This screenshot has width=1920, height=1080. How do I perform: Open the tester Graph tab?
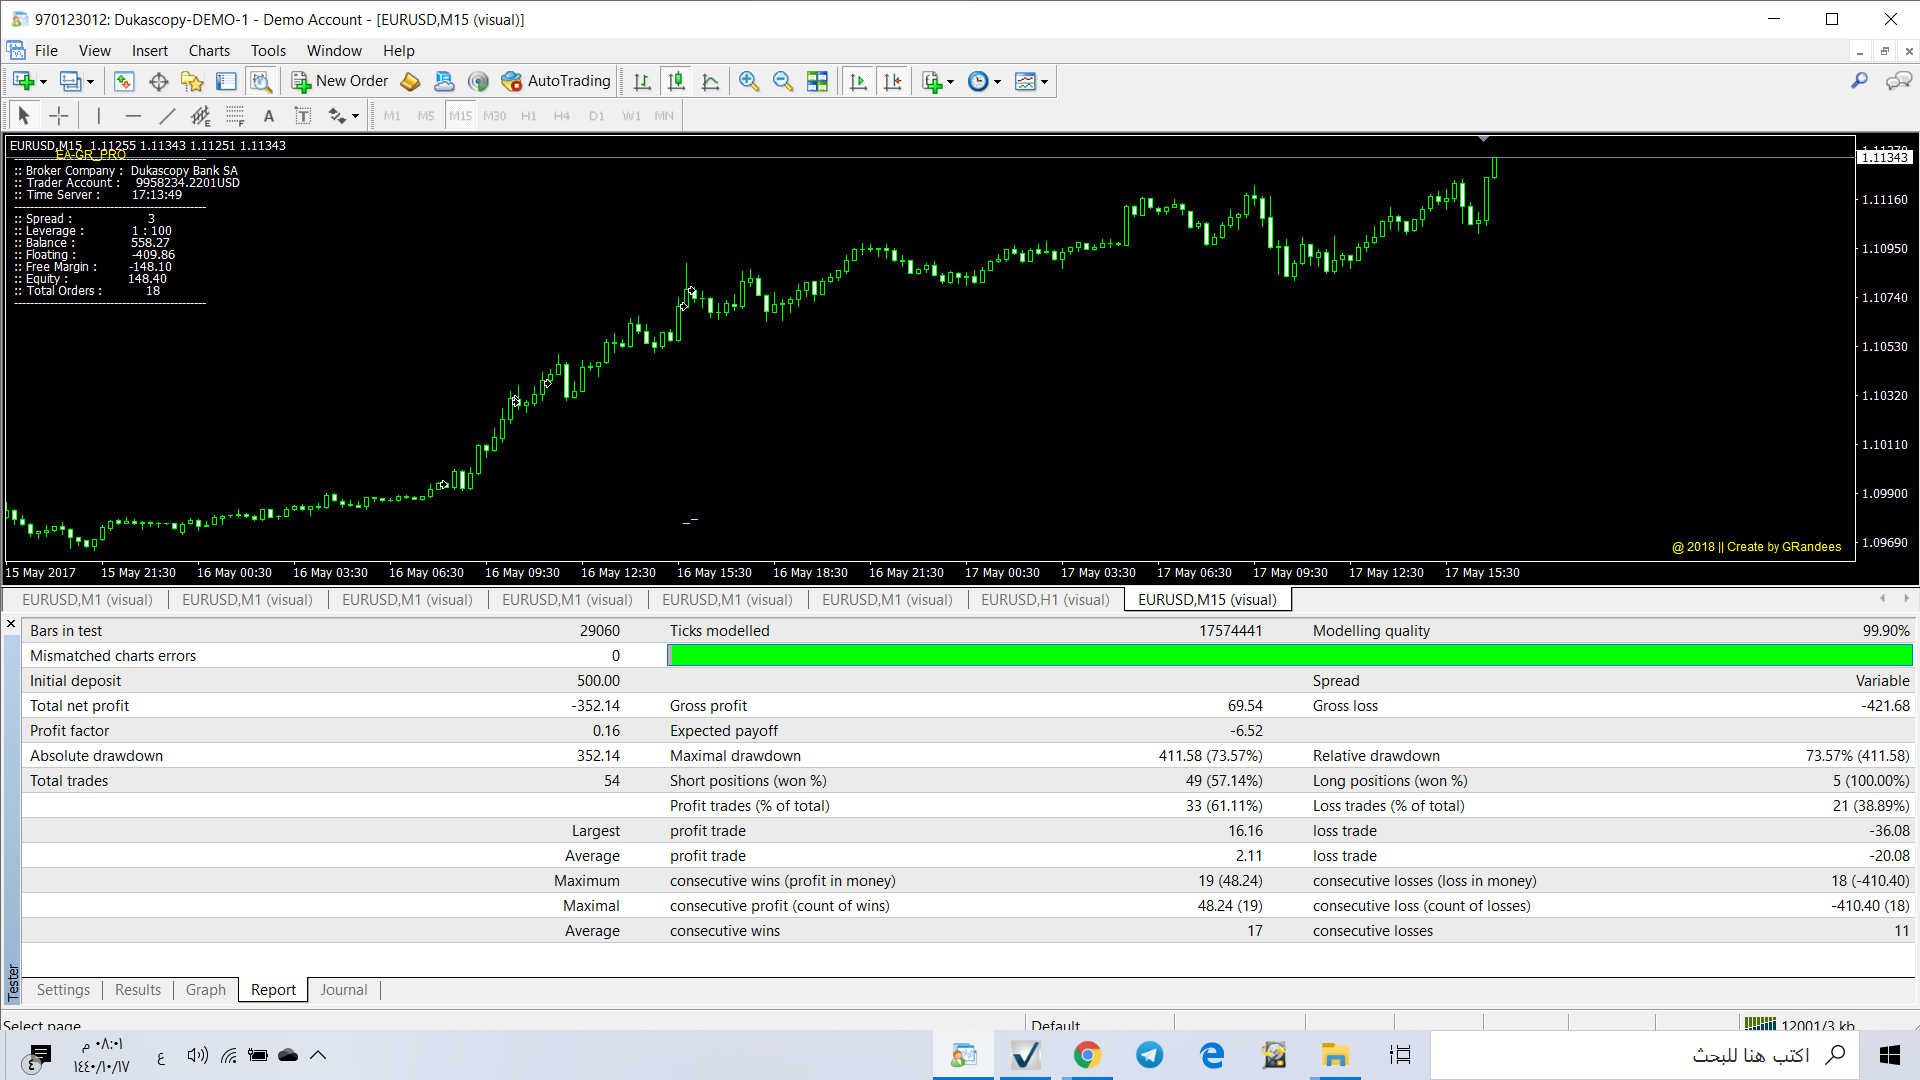(206, 990)
